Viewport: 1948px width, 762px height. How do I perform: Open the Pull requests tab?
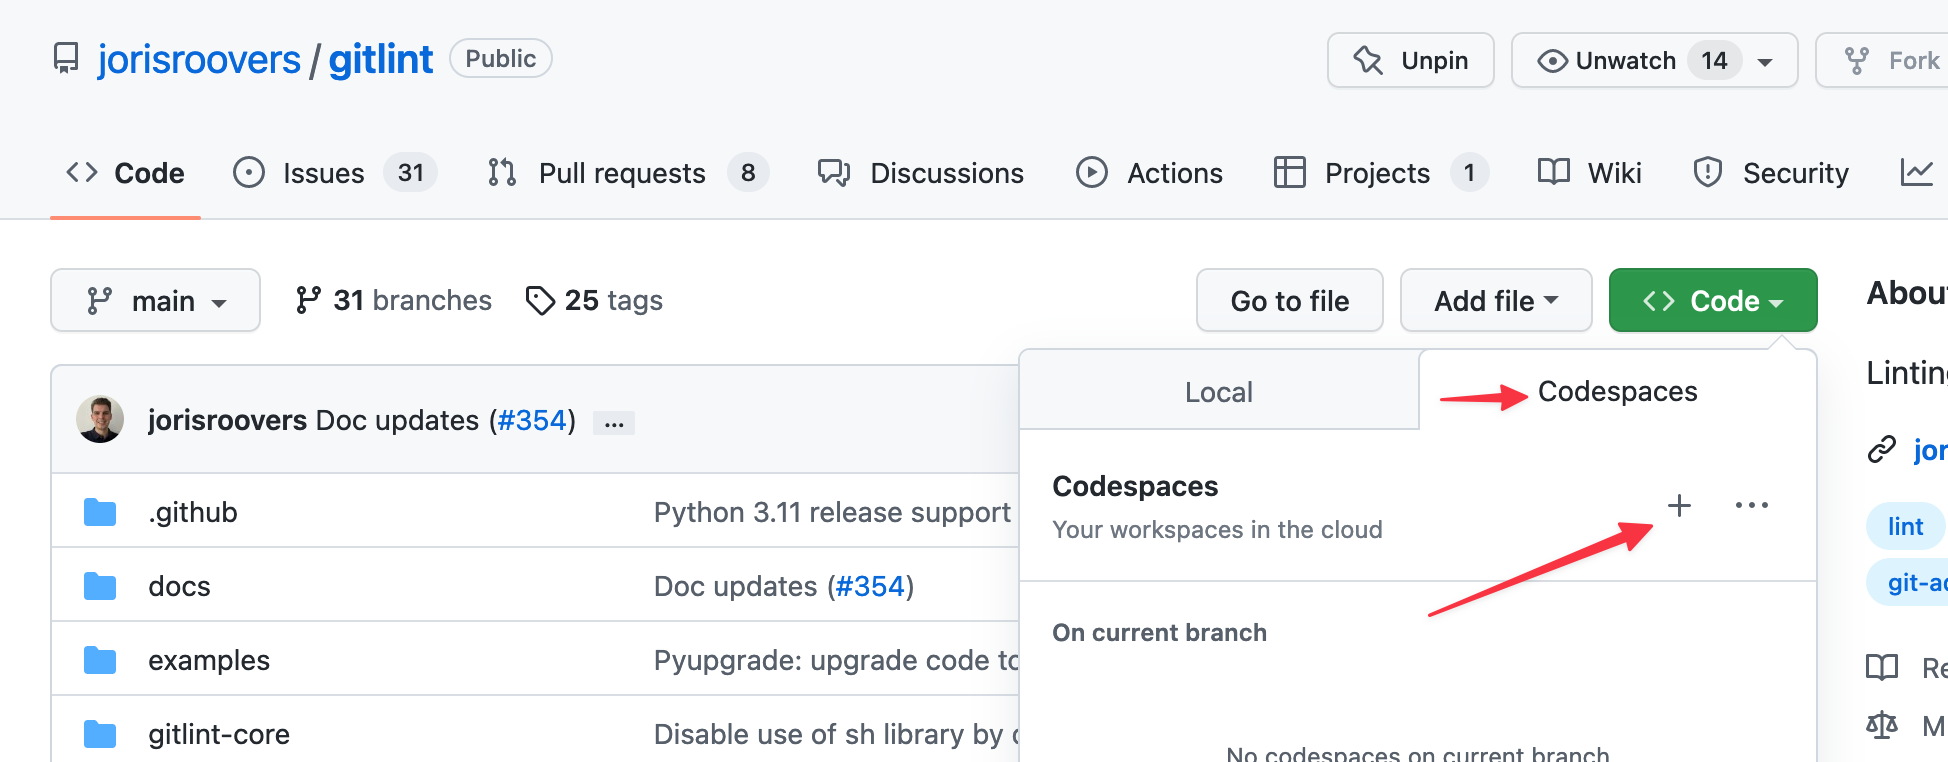627,173
